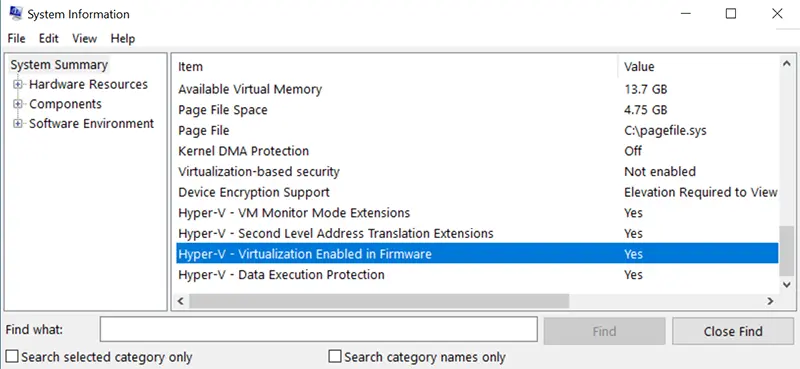
Task: Expand the Software Environment node
Action: [18, 124]
